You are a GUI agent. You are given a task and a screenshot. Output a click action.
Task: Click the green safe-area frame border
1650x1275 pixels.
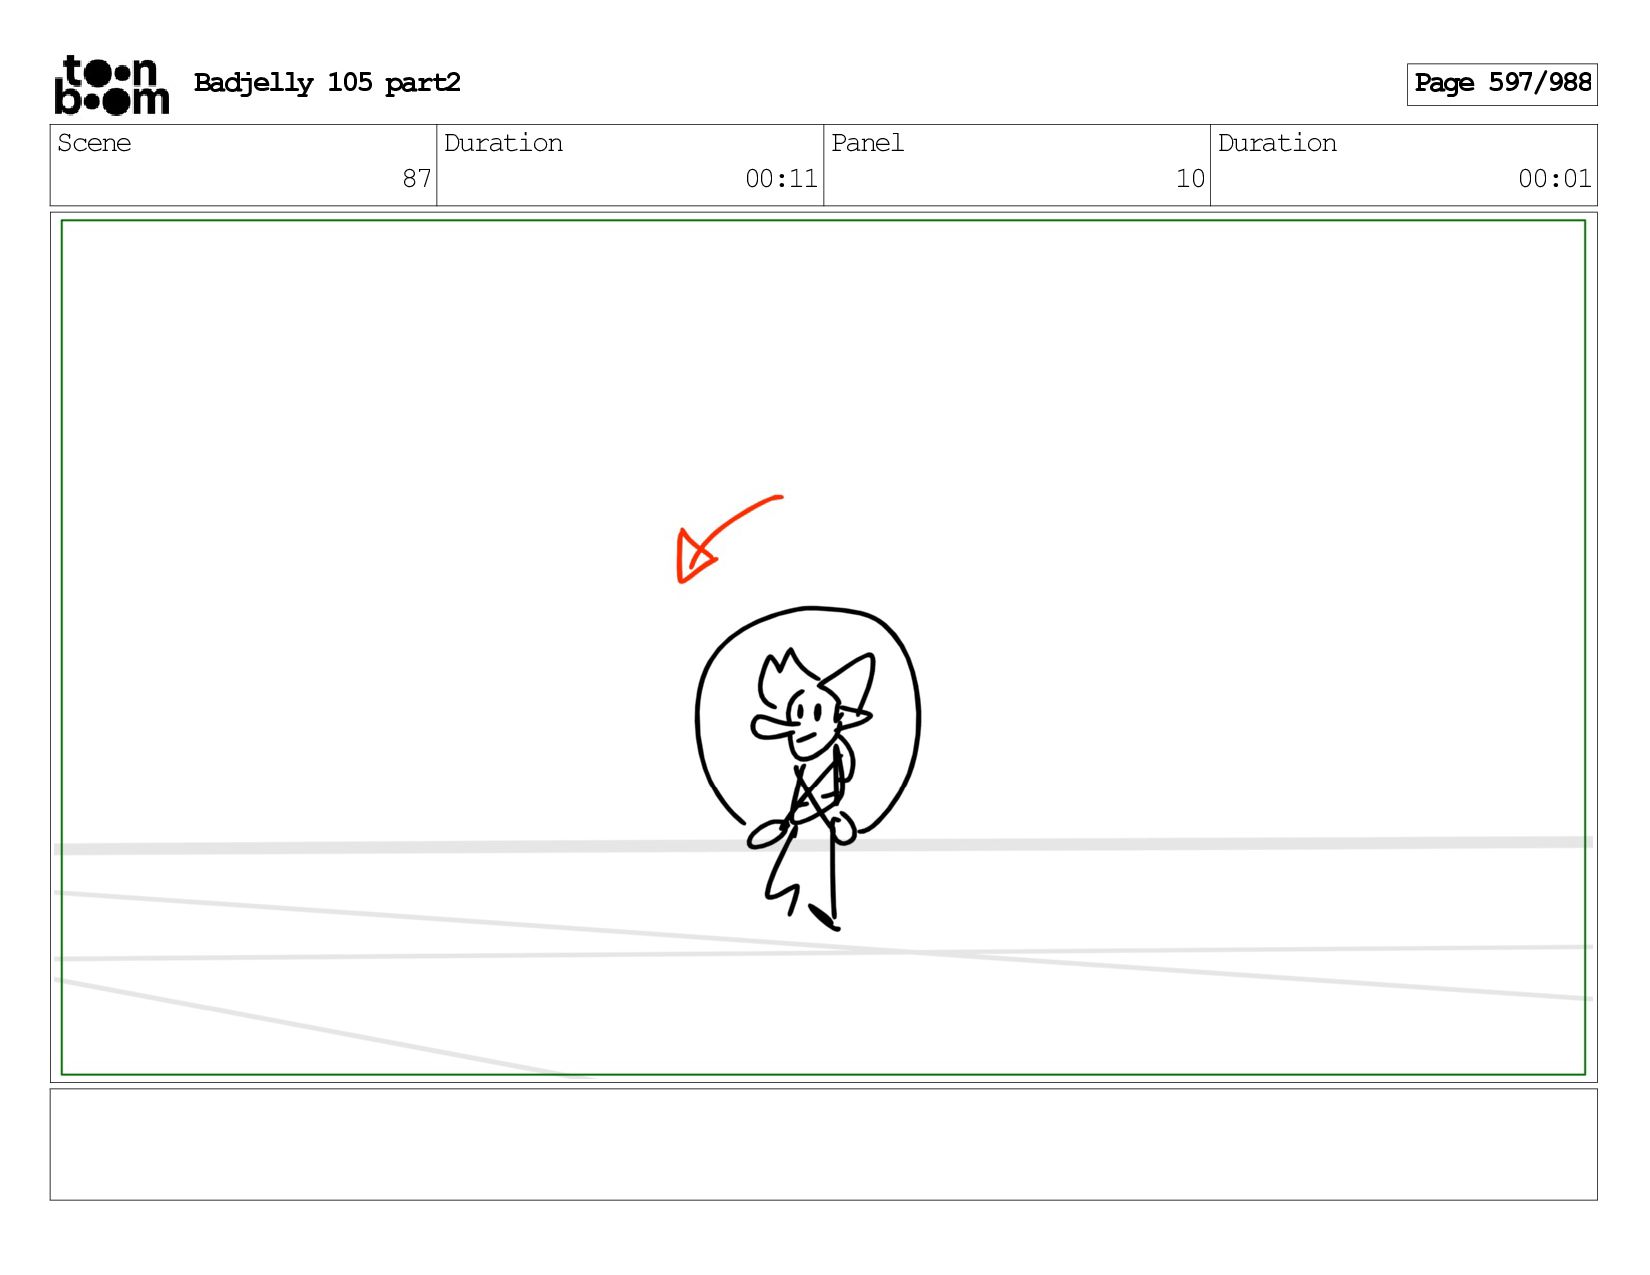(x=823, y=221)
